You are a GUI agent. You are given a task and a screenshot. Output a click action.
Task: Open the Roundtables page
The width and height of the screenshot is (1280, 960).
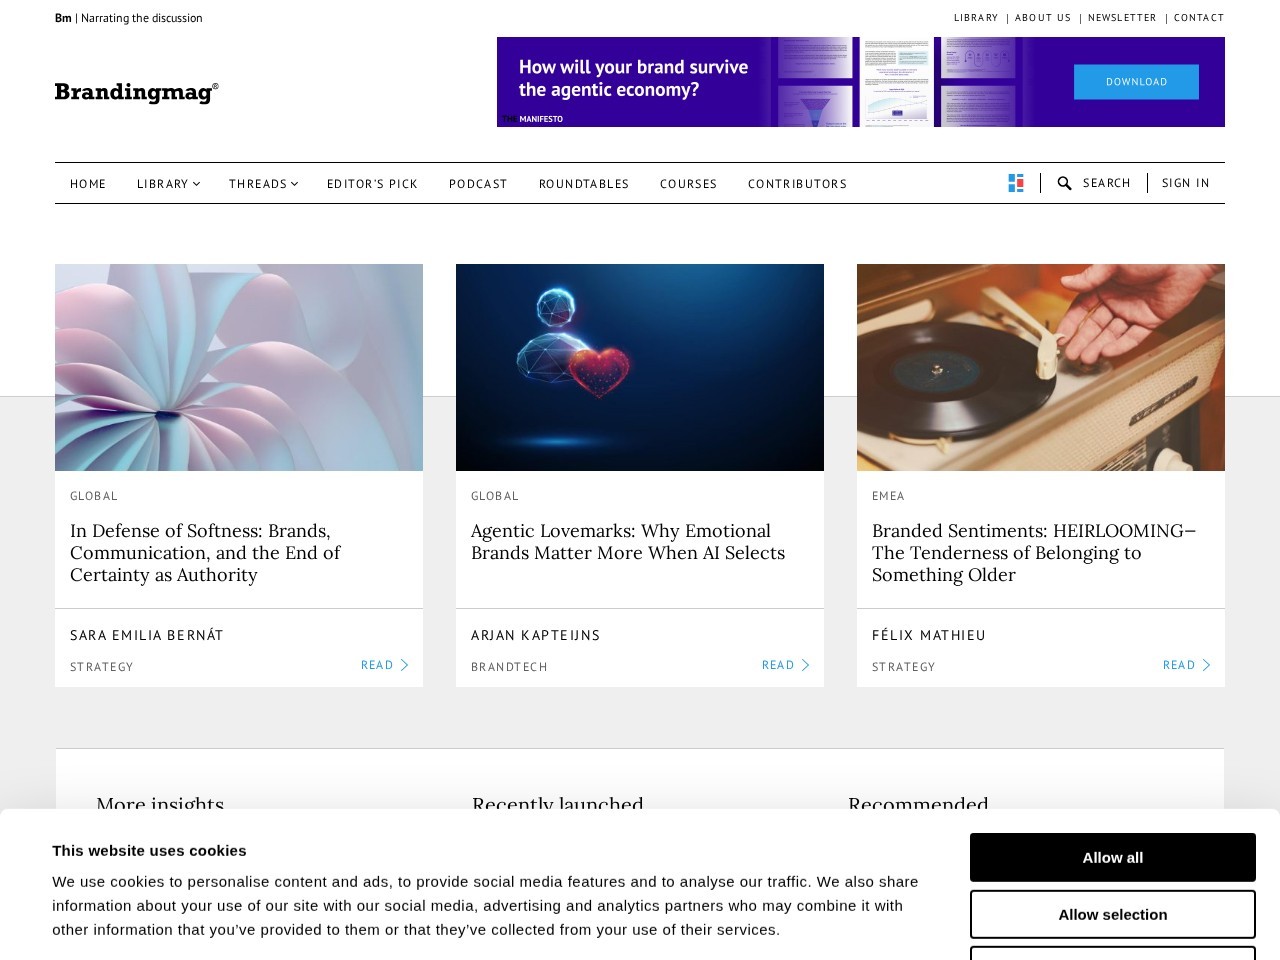tap(584, 184)
